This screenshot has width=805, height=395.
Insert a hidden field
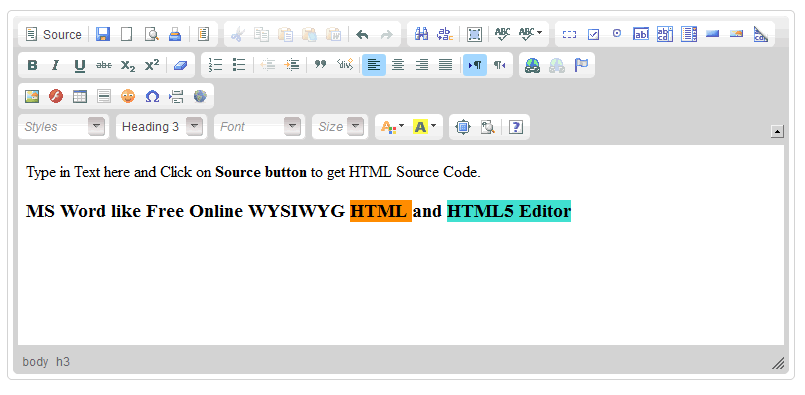click(760, 34)
